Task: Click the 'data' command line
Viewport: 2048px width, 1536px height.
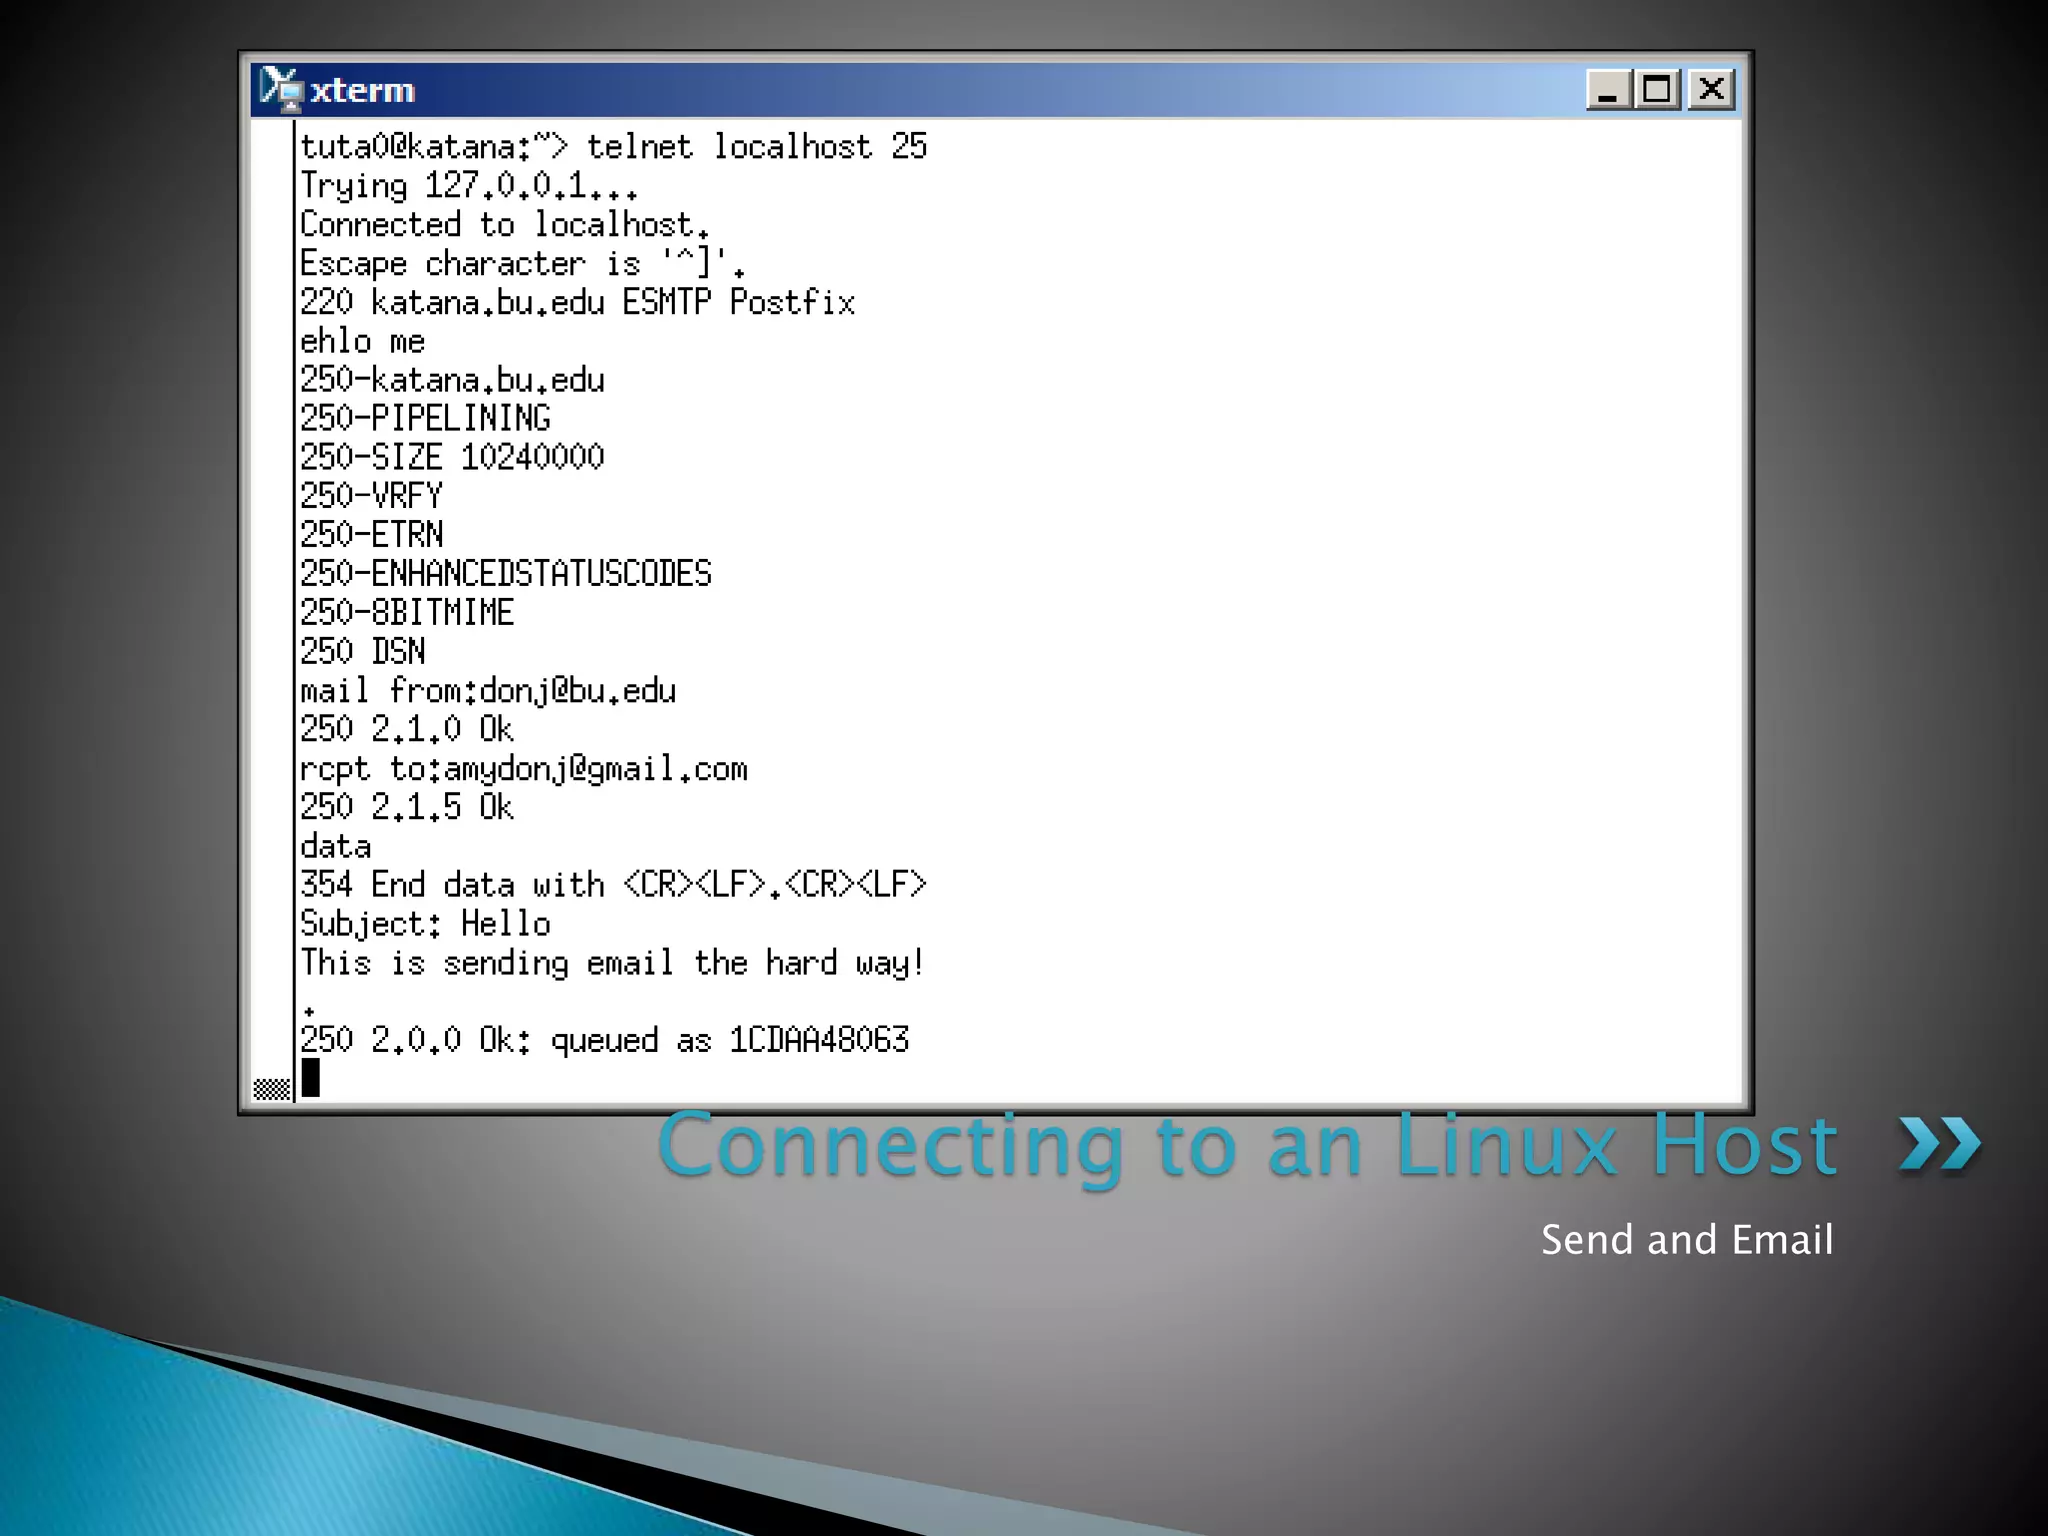Action: 336,847
